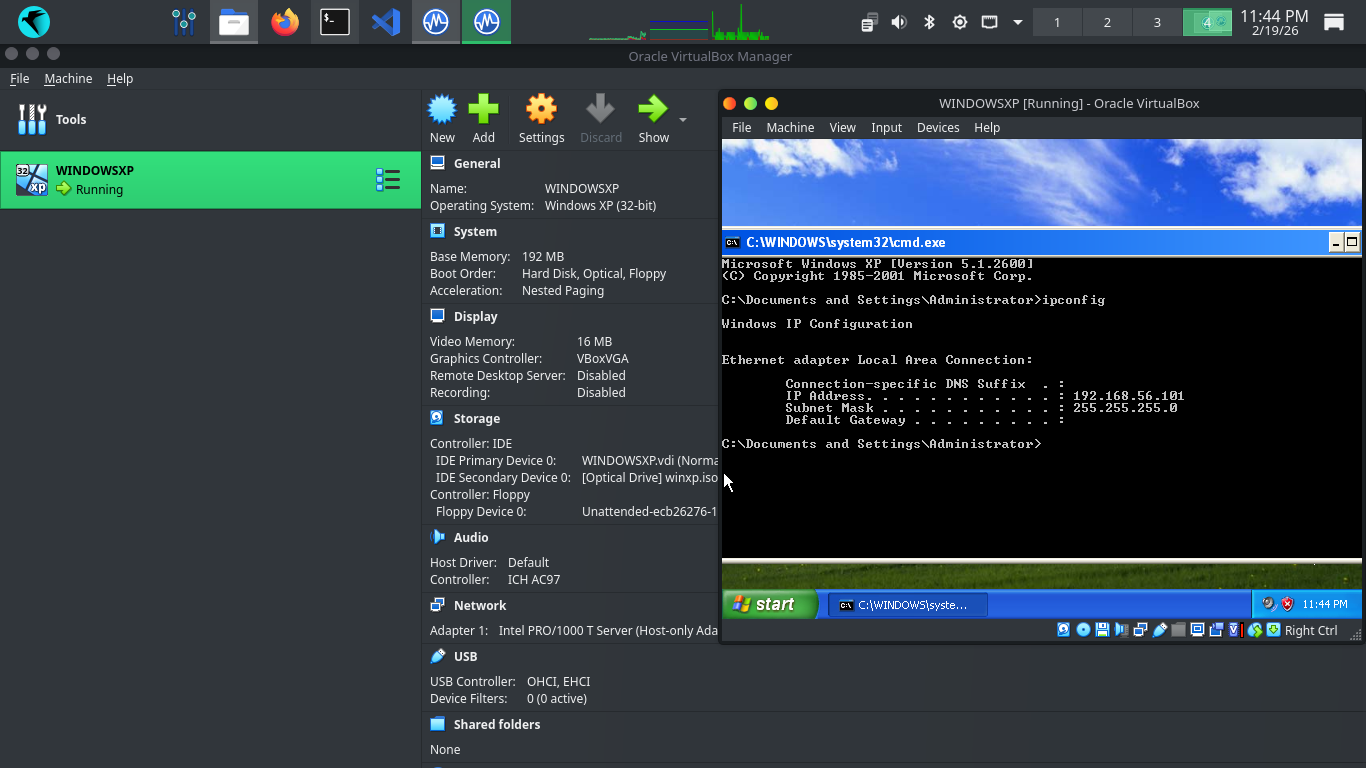Click the volume icon in top panel
The width and height of the screenshot is (1366, 768).
pos(899,22)
